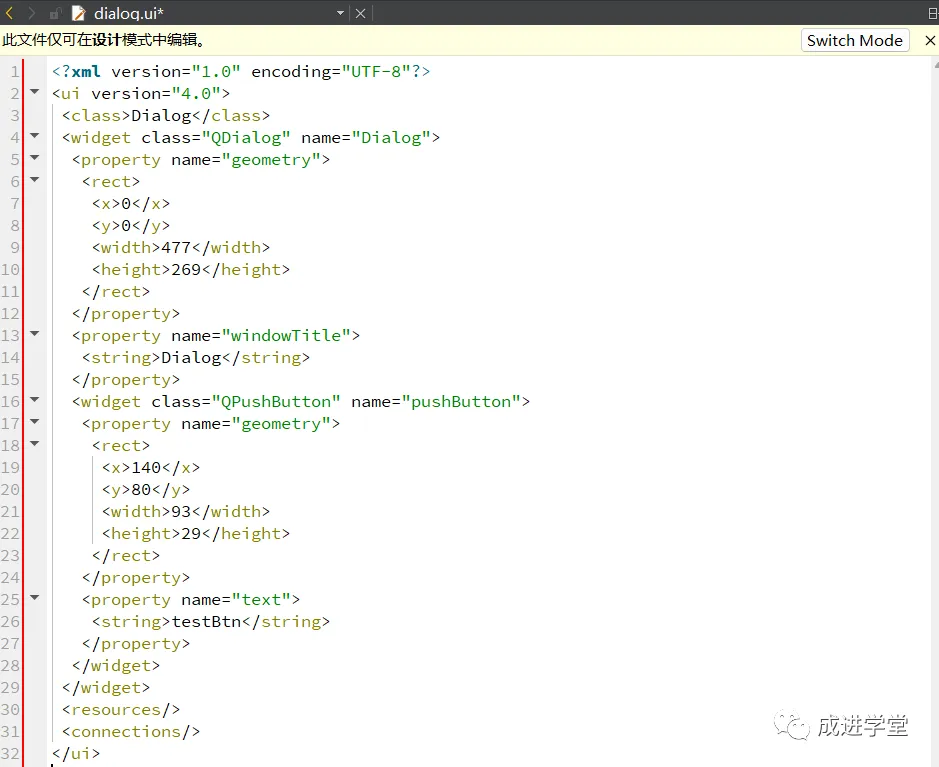Click the resources tag on line 30

coord(121,710)
